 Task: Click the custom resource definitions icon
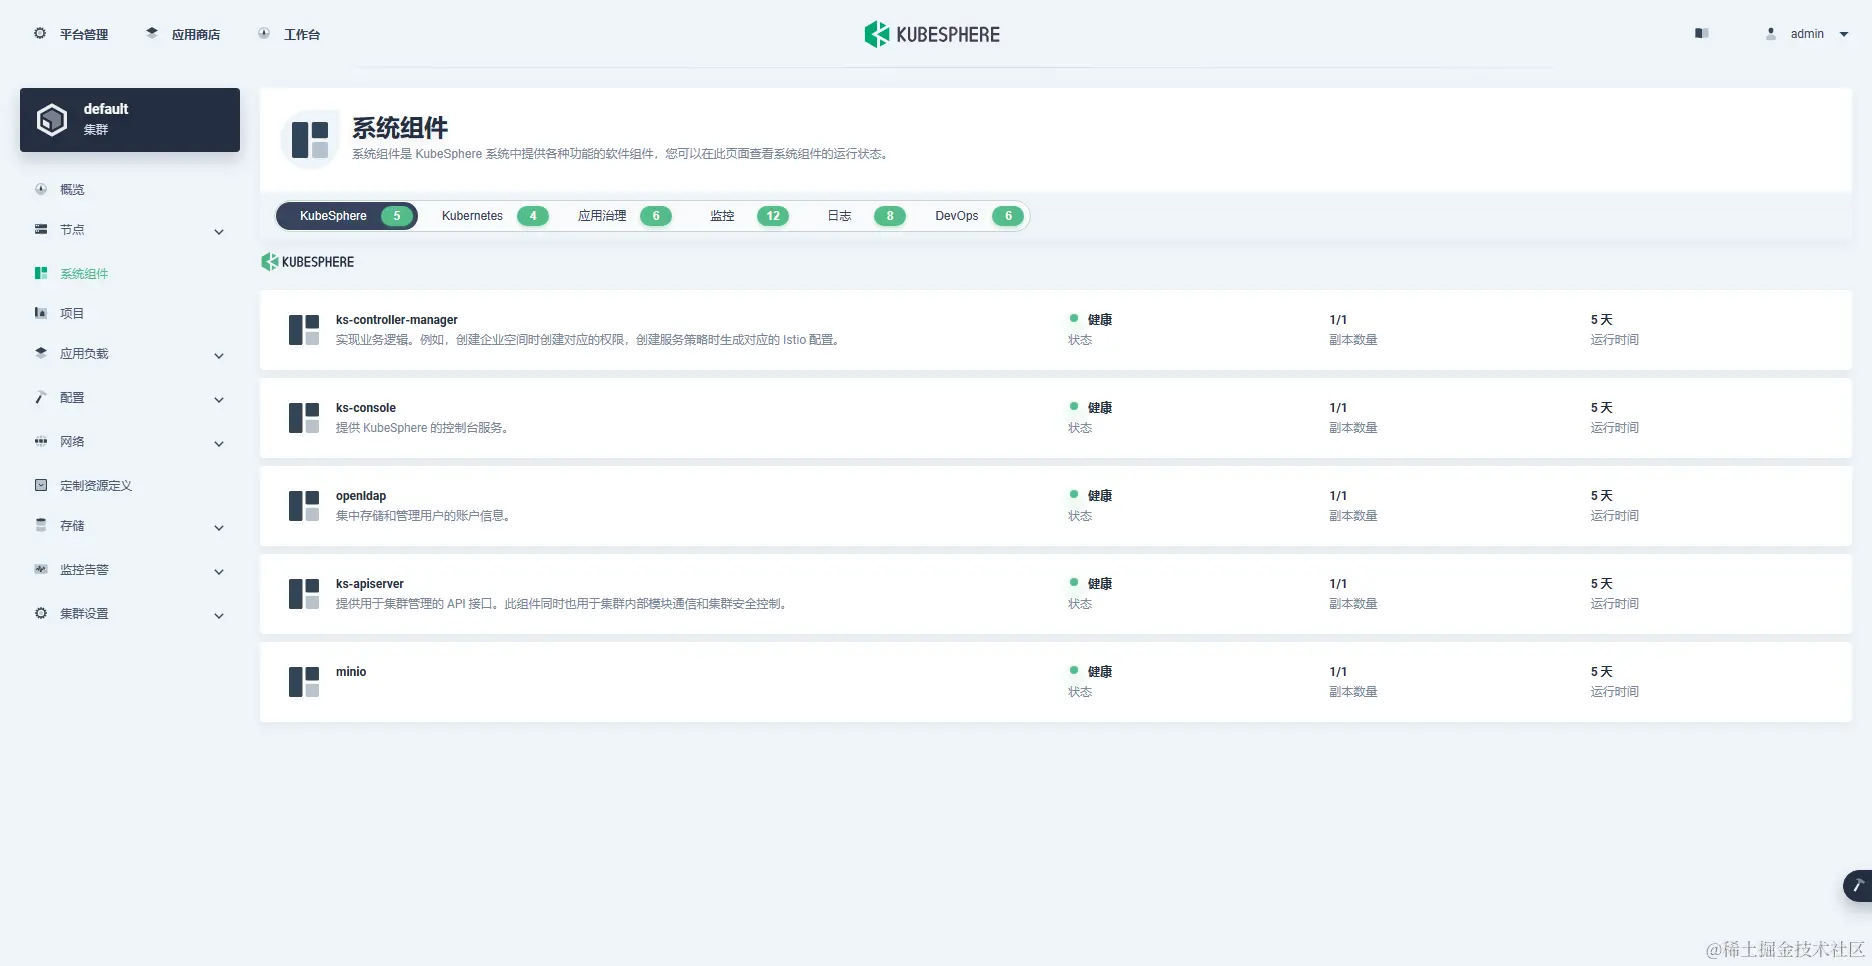(x=41, y=485)
